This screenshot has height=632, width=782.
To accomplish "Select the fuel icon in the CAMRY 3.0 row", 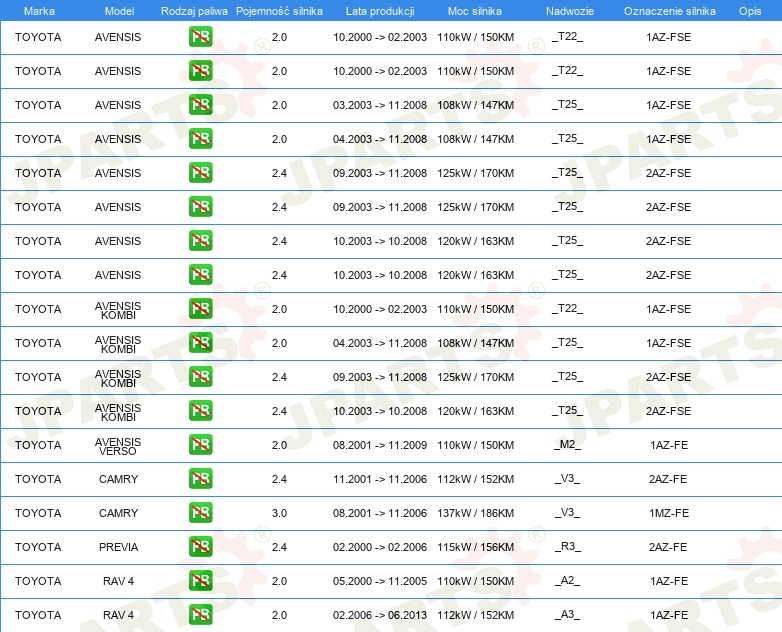I will (200, 512).
